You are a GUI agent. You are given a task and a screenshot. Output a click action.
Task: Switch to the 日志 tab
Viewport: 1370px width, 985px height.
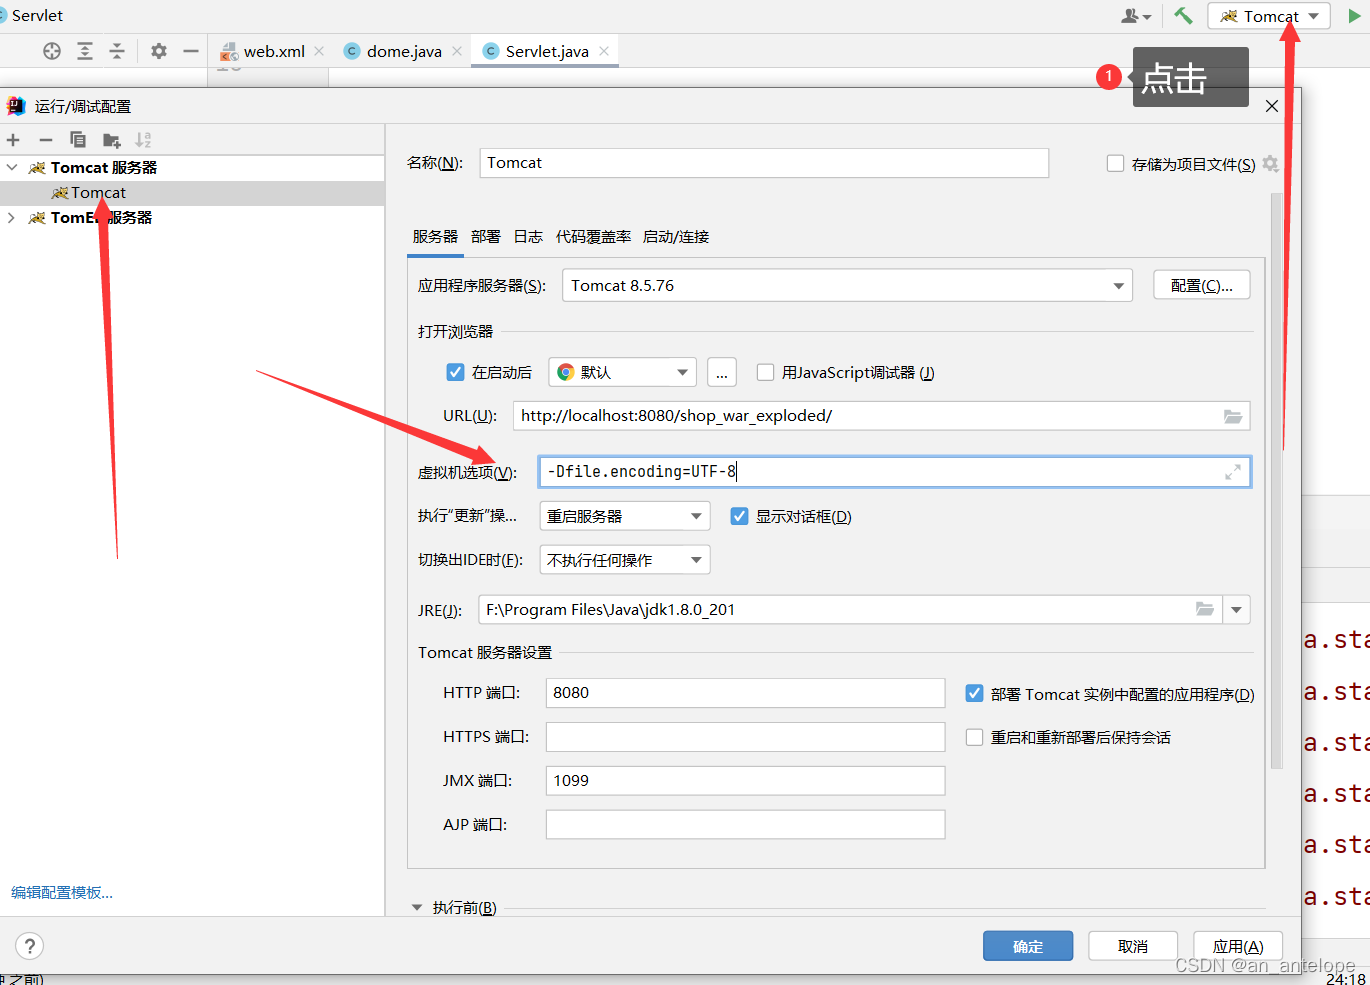(x=528, y=237)
